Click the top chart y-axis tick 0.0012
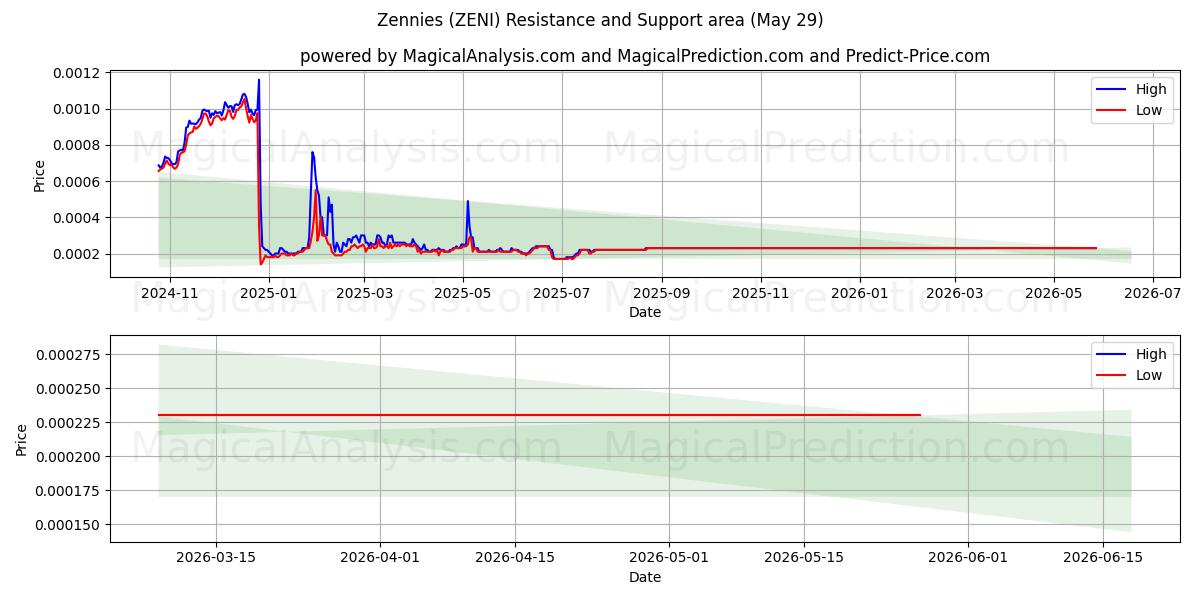1200x600 pixels. tap(77, 73)
